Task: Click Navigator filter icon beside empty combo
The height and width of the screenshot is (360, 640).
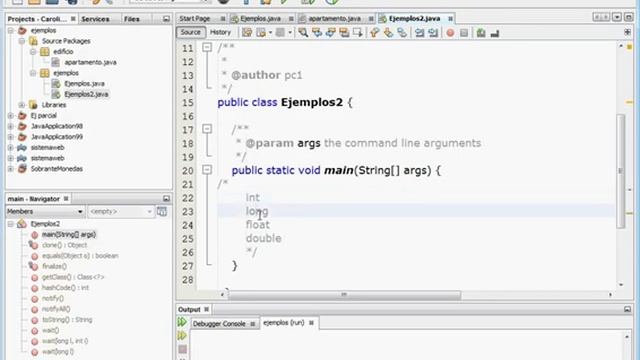Action: (162, 211)
